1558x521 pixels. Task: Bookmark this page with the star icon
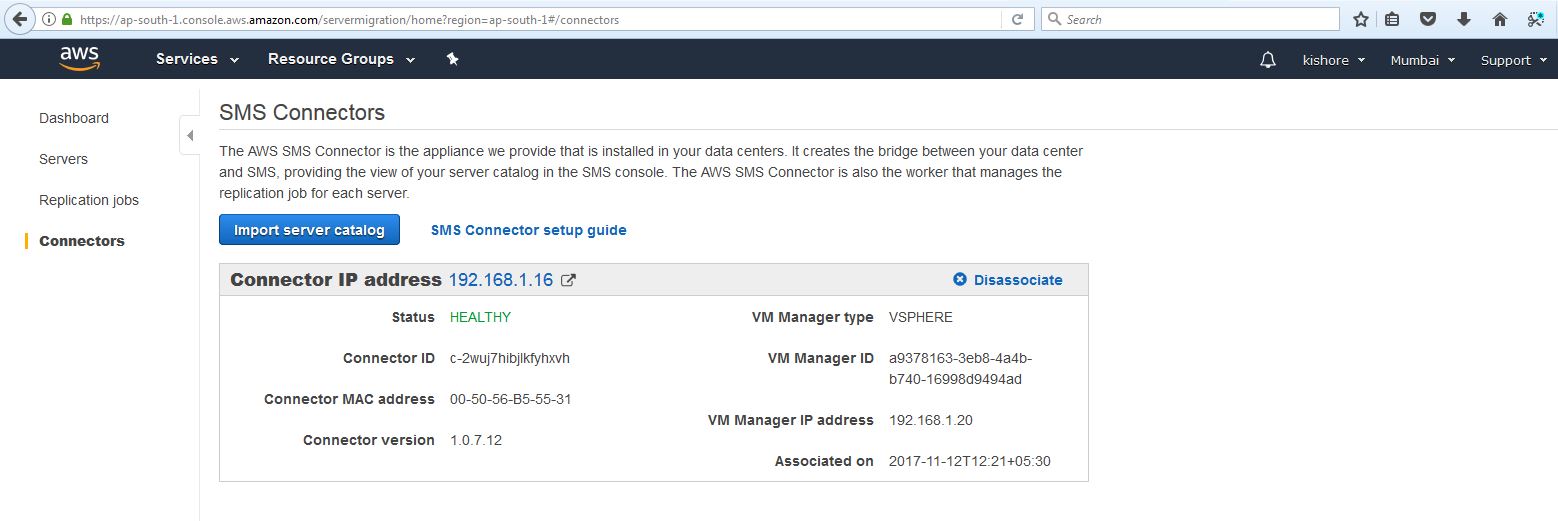1361,19
